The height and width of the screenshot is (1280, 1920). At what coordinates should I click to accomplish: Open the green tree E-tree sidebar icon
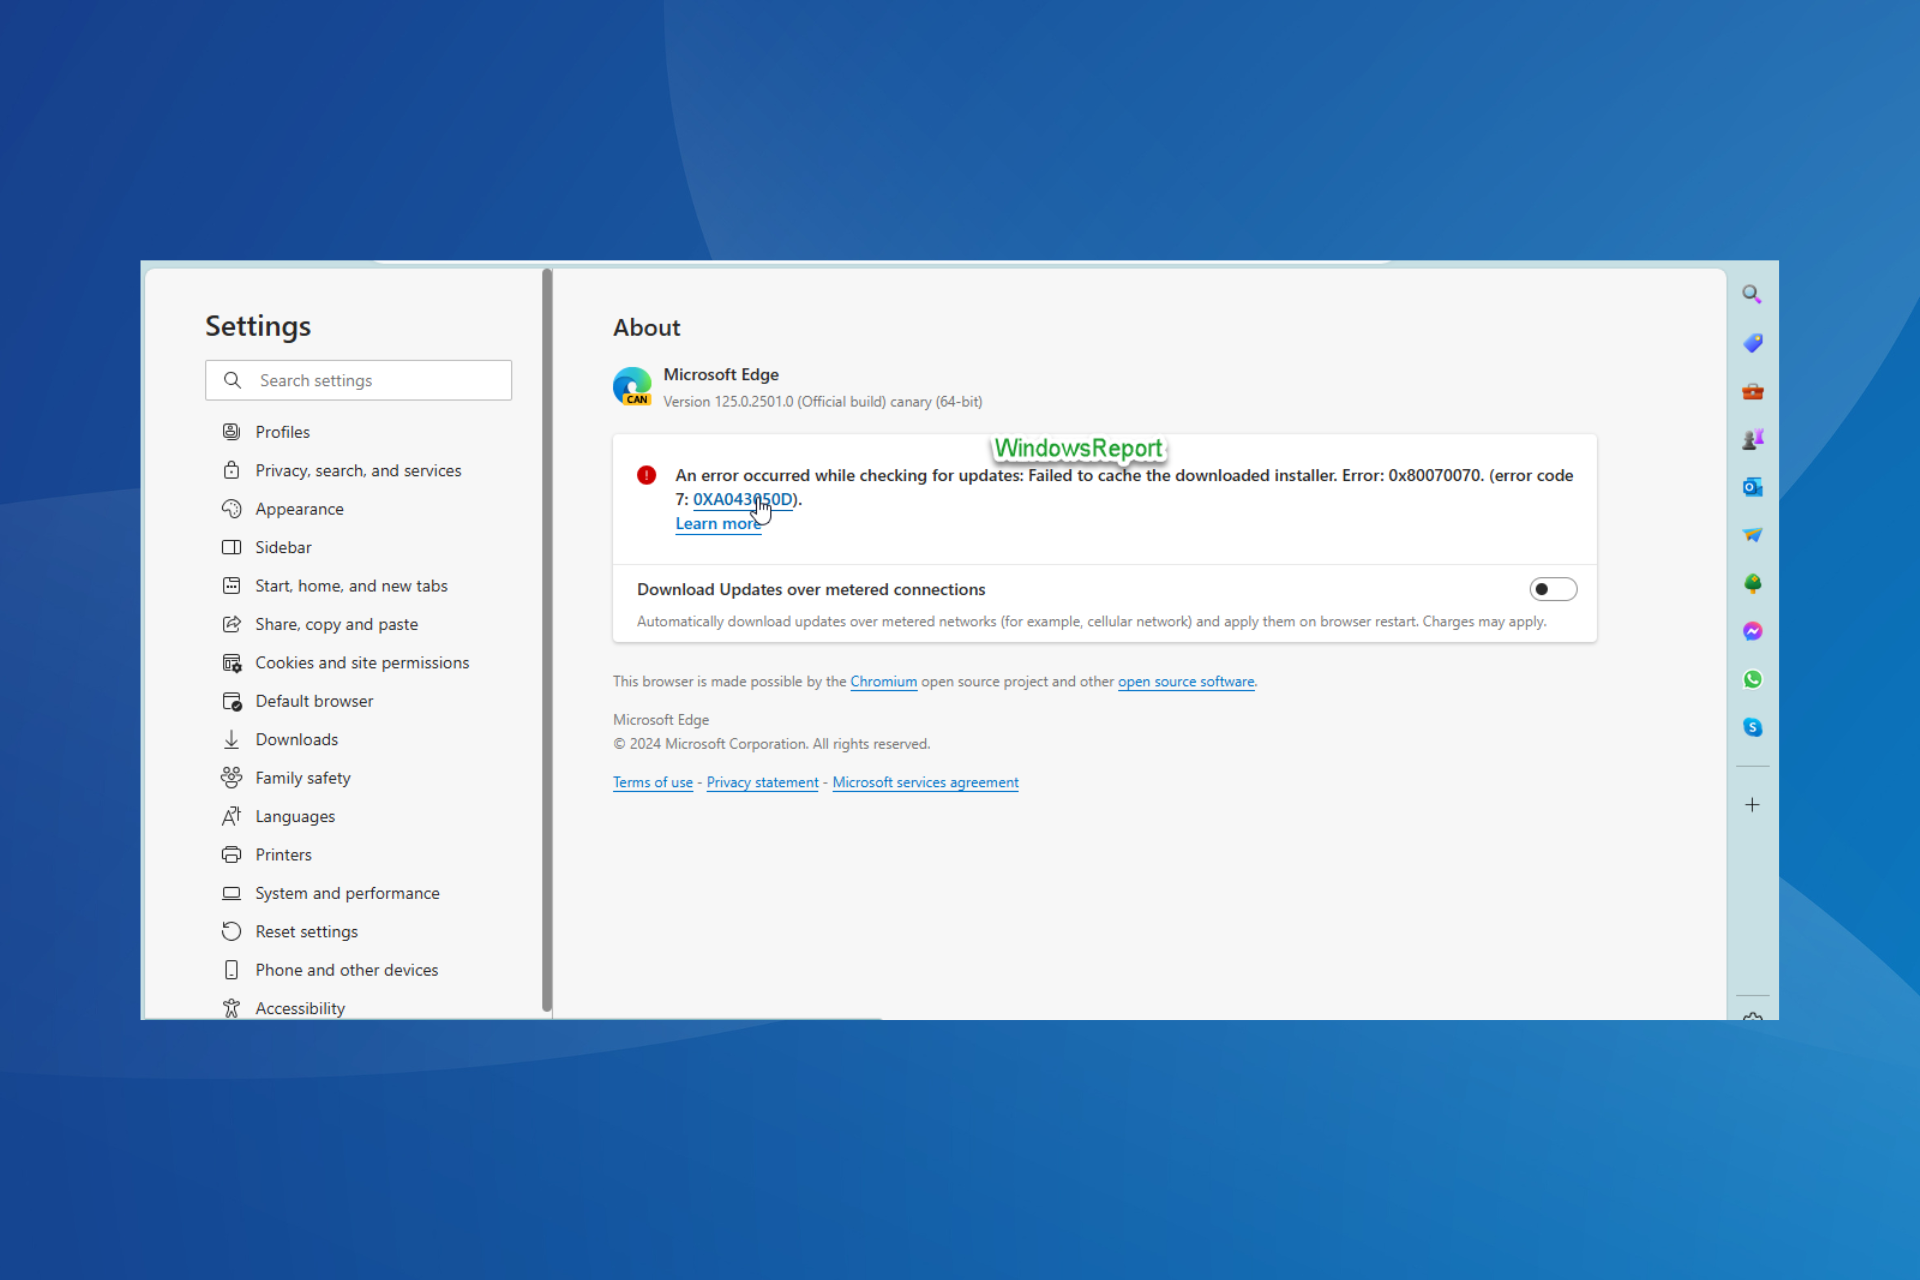click(x=1752, y=583)
